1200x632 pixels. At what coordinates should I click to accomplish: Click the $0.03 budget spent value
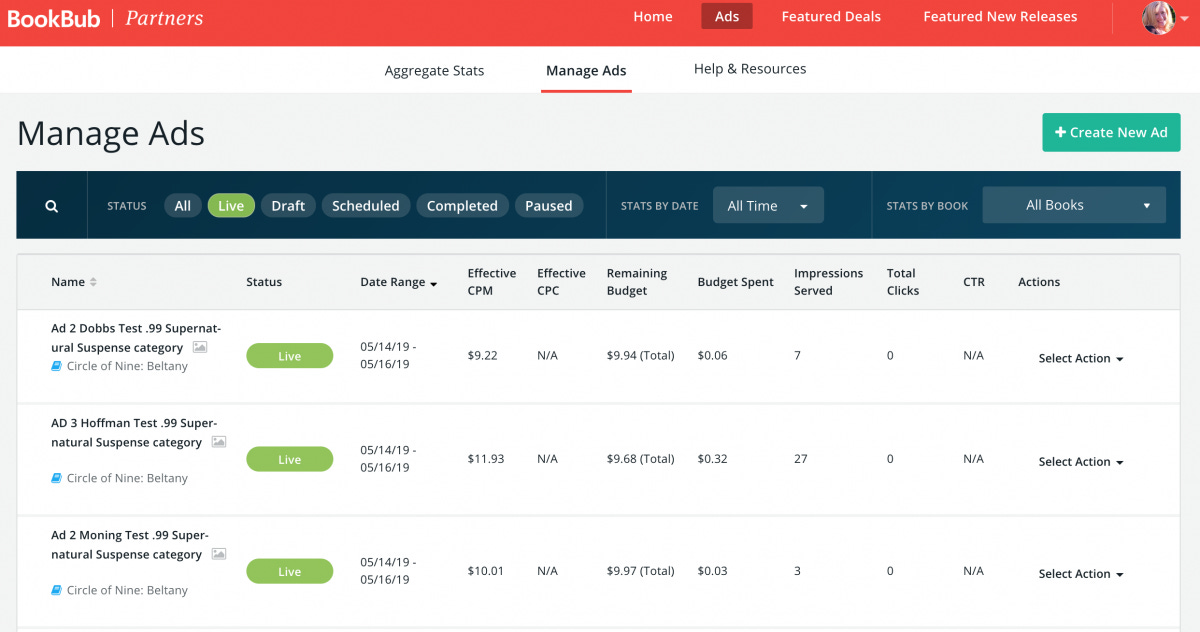pyautogui.click(x=713, y=571)
